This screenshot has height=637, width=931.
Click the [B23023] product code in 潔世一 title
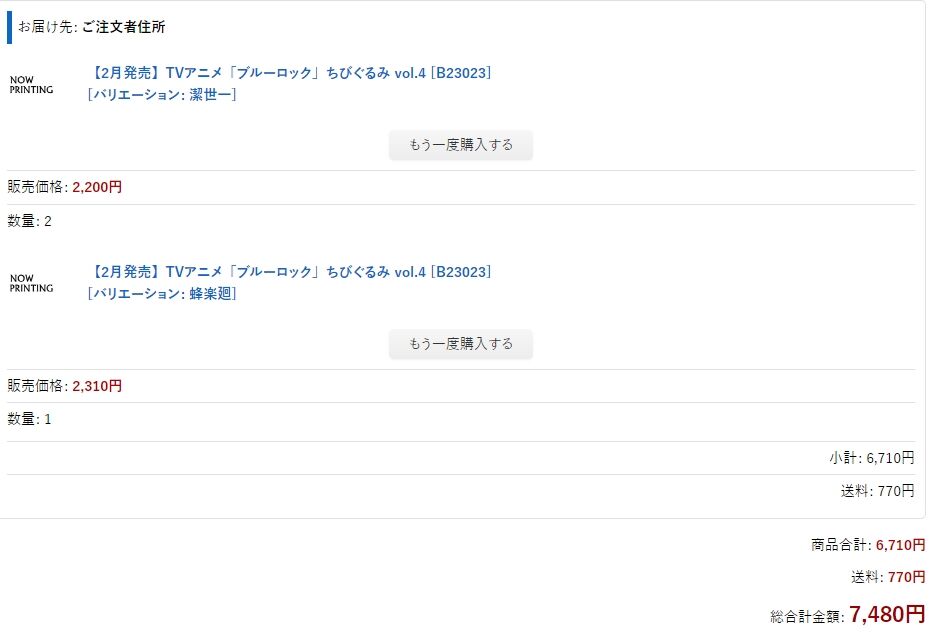click(x=461, y=73)
